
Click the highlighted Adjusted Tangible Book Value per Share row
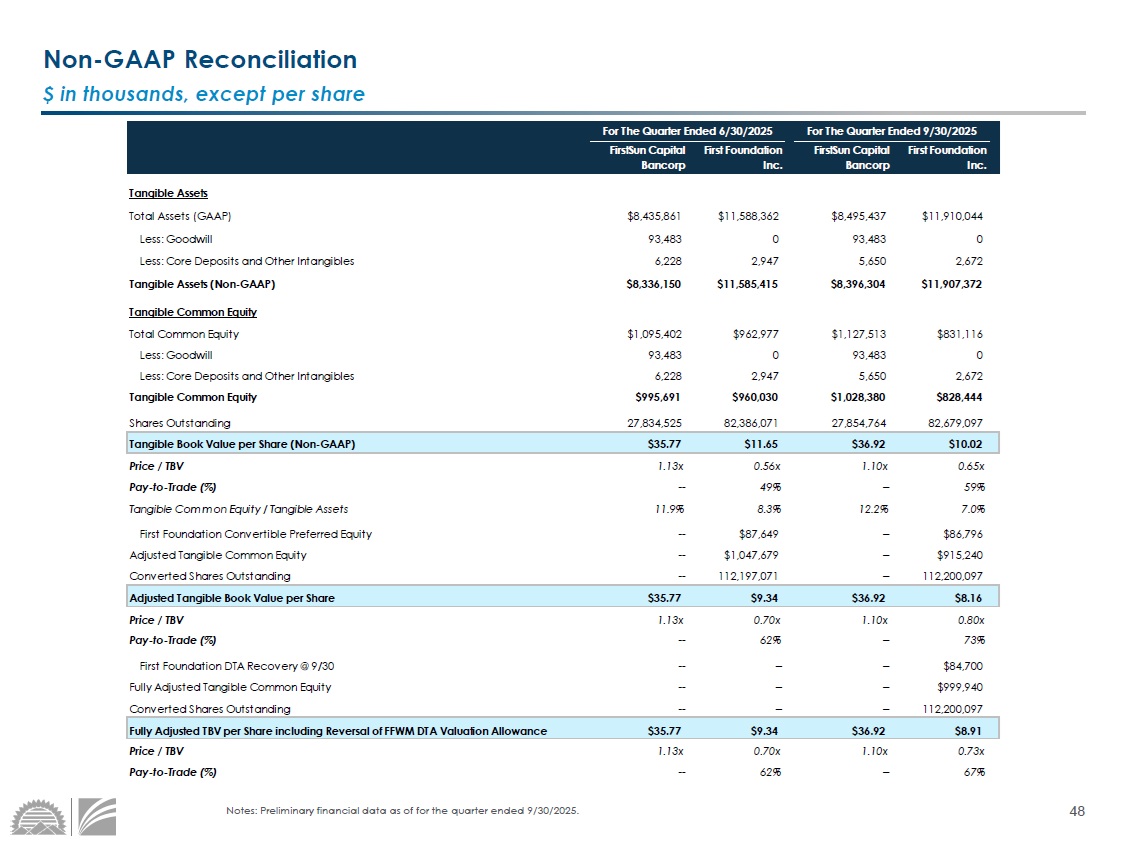click(231, 598)
